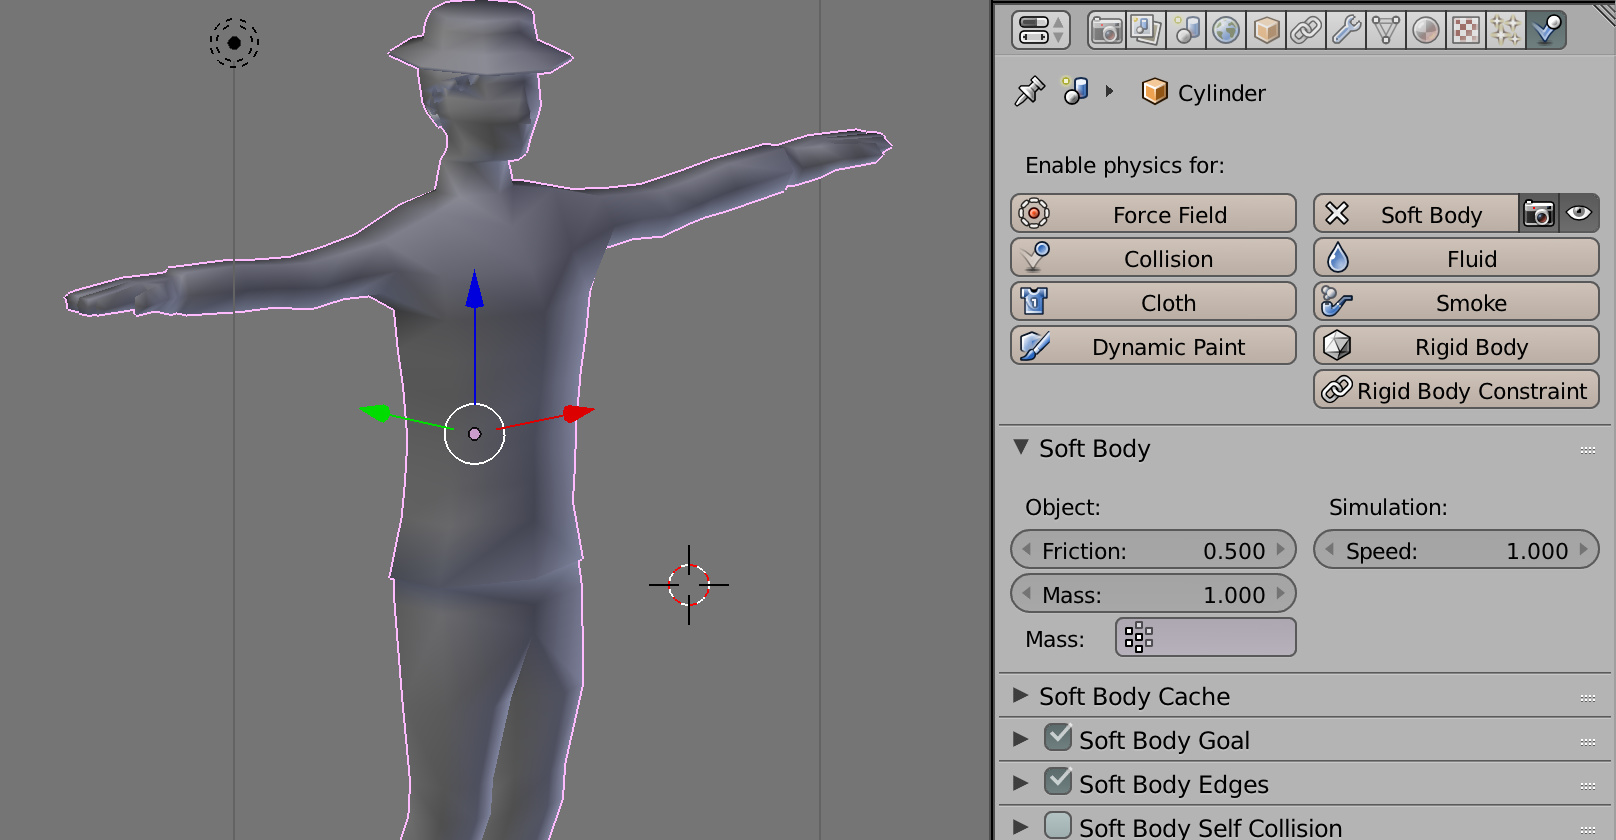Click the Mass vertex group field
This screenshot has height=840, width=1616.
pos(1206,637)
